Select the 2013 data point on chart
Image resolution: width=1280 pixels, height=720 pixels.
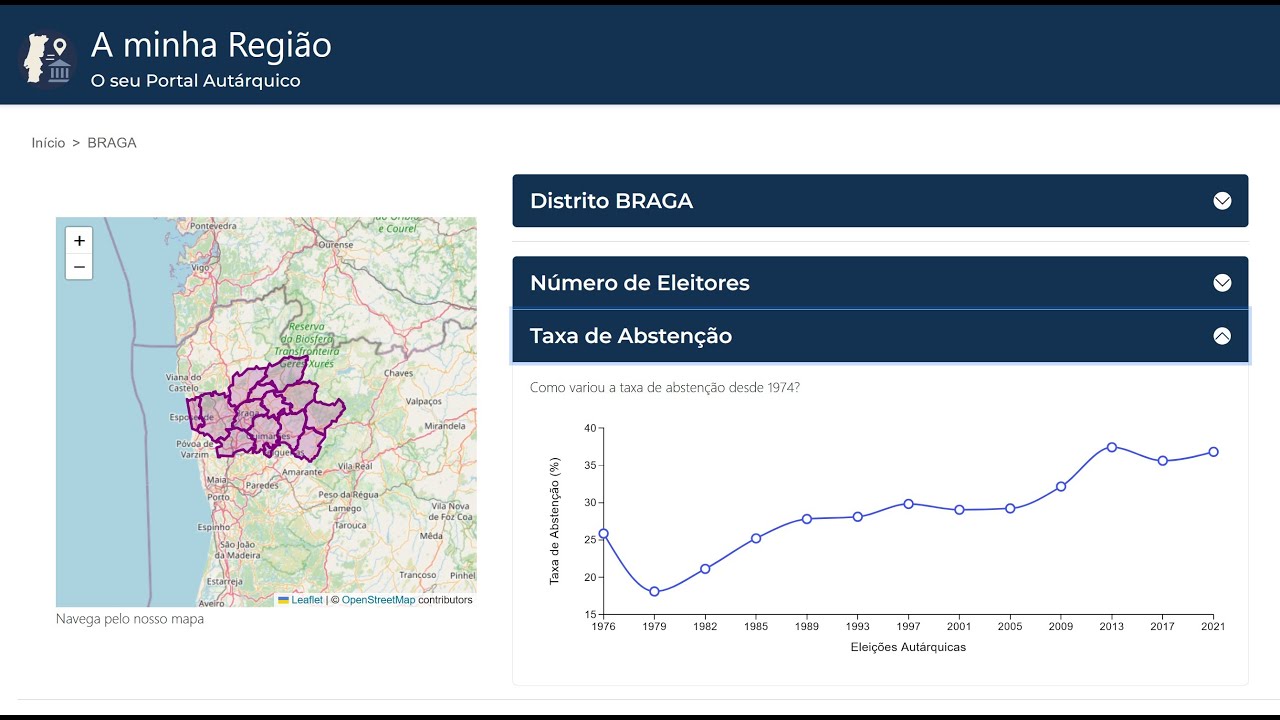click(x=1111, y=447)
